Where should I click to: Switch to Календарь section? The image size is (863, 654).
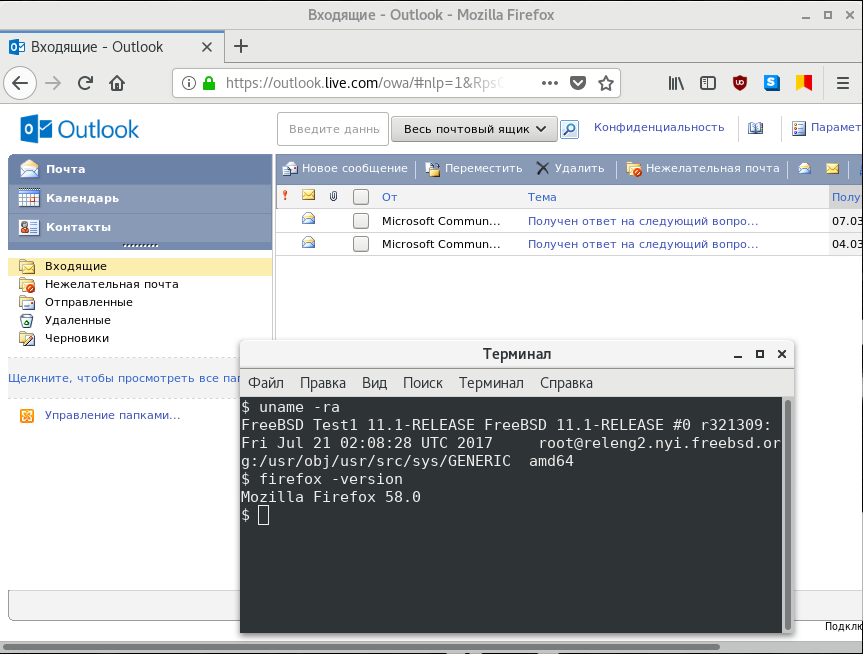click(140, 198)
